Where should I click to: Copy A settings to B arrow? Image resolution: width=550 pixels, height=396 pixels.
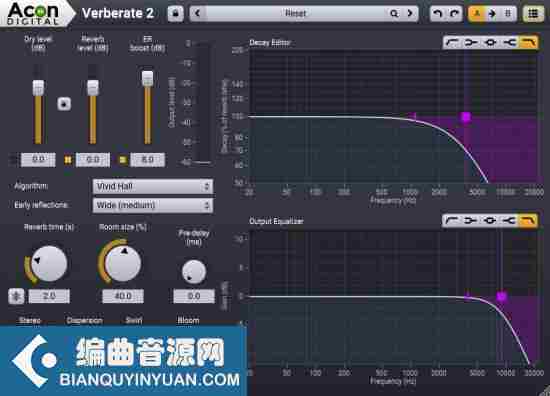(492, 14)
